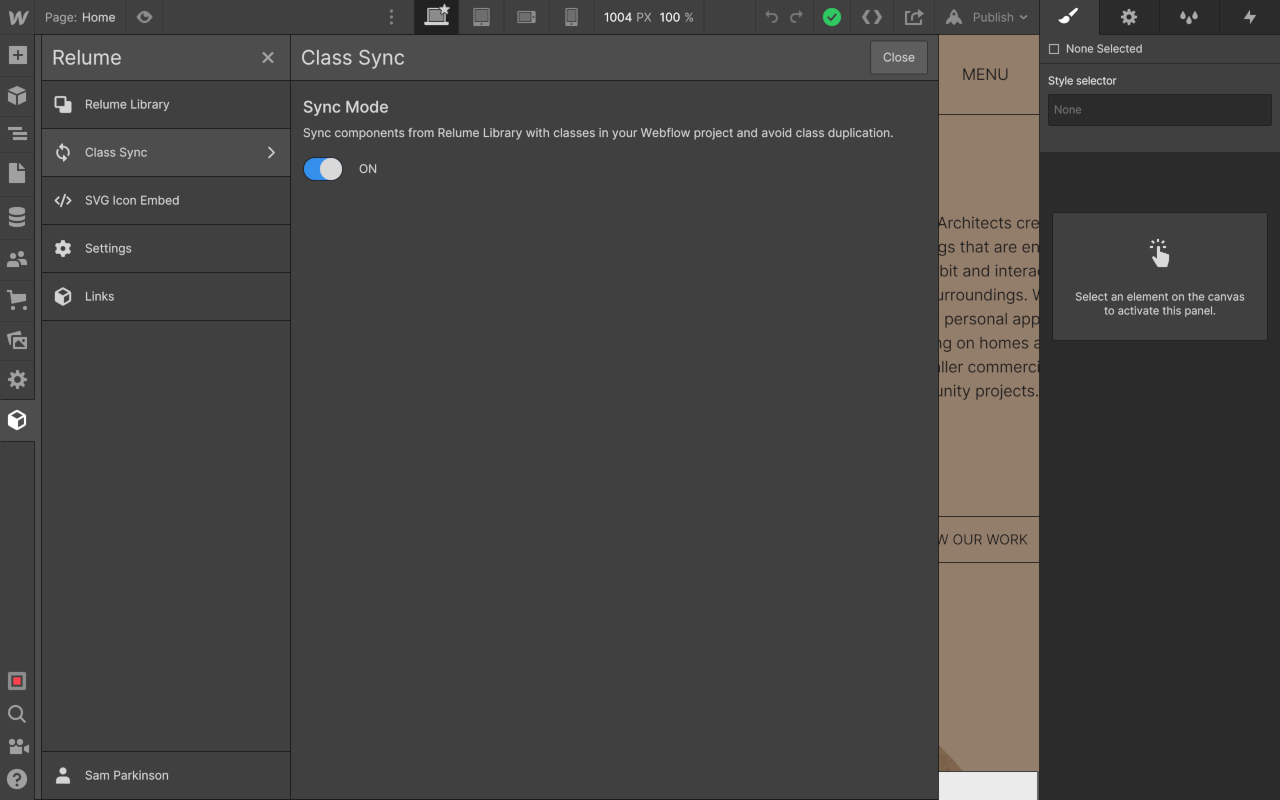The width and height of the screenshot is (1280, 800).
Task: Disable the Sync Mode toggle
Action: 322,168
